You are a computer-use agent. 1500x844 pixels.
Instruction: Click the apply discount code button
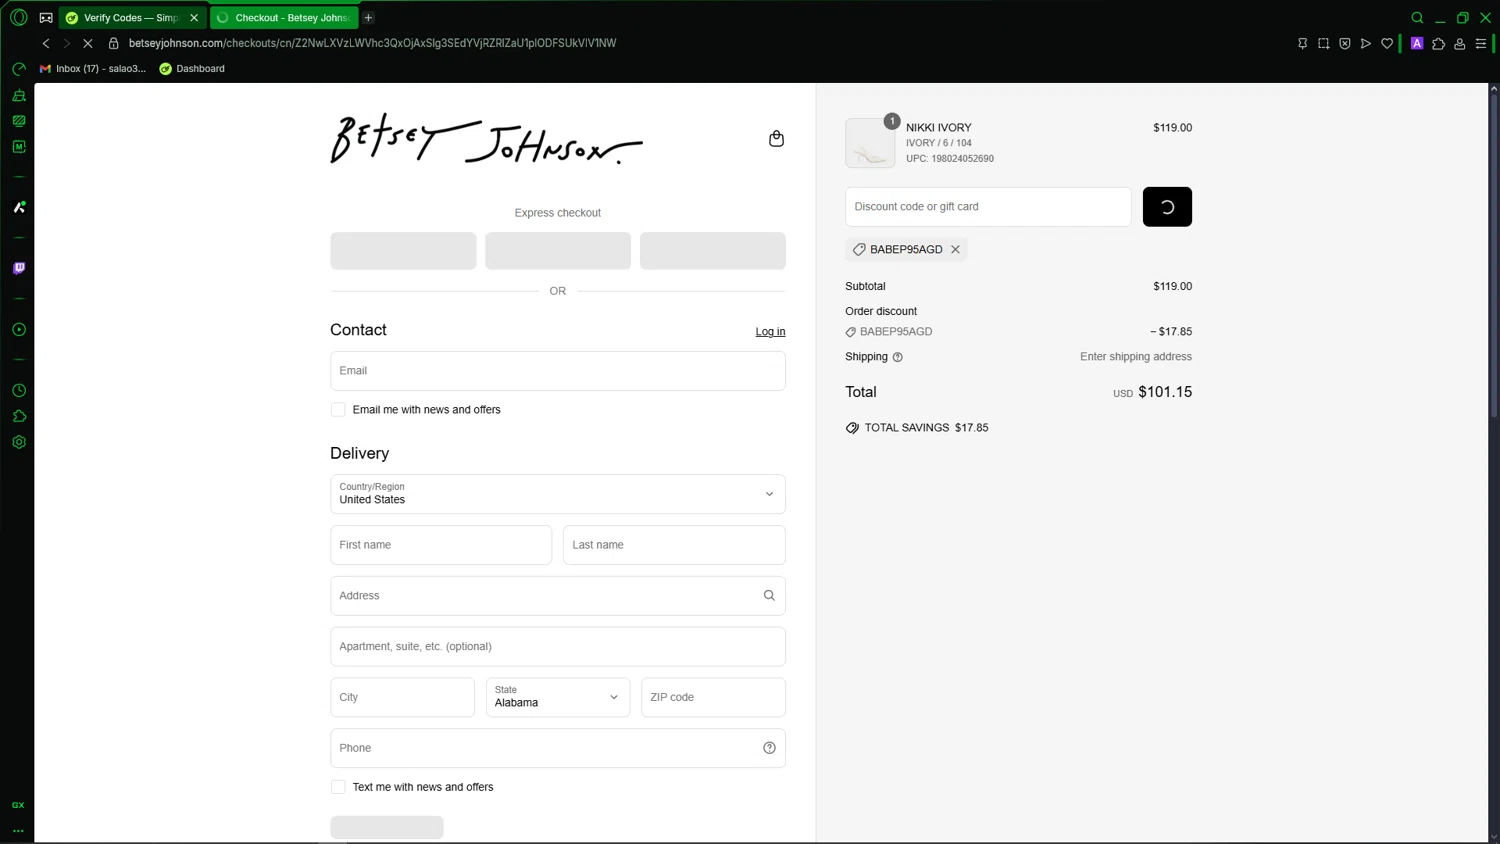click(1167, 207)
